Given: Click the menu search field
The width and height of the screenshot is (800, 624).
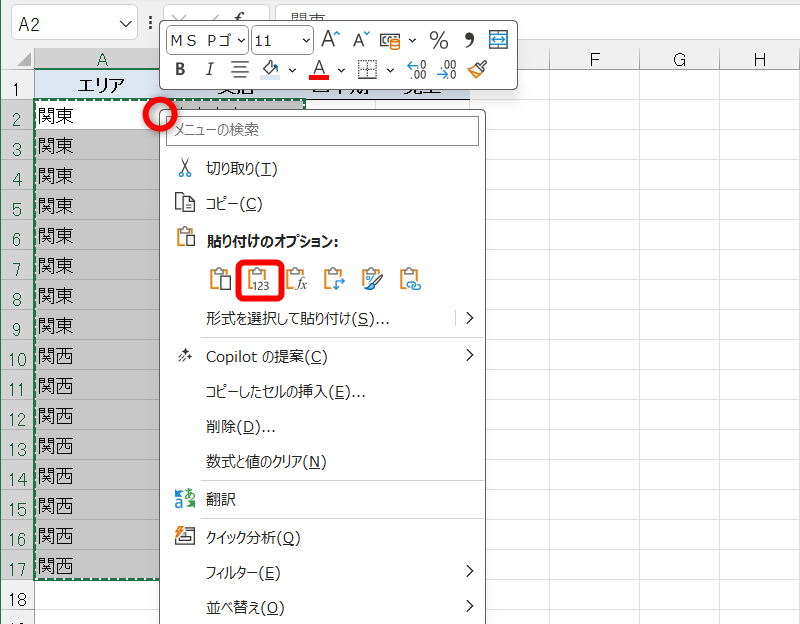Looking at the screenshot, I should point(322,130).
